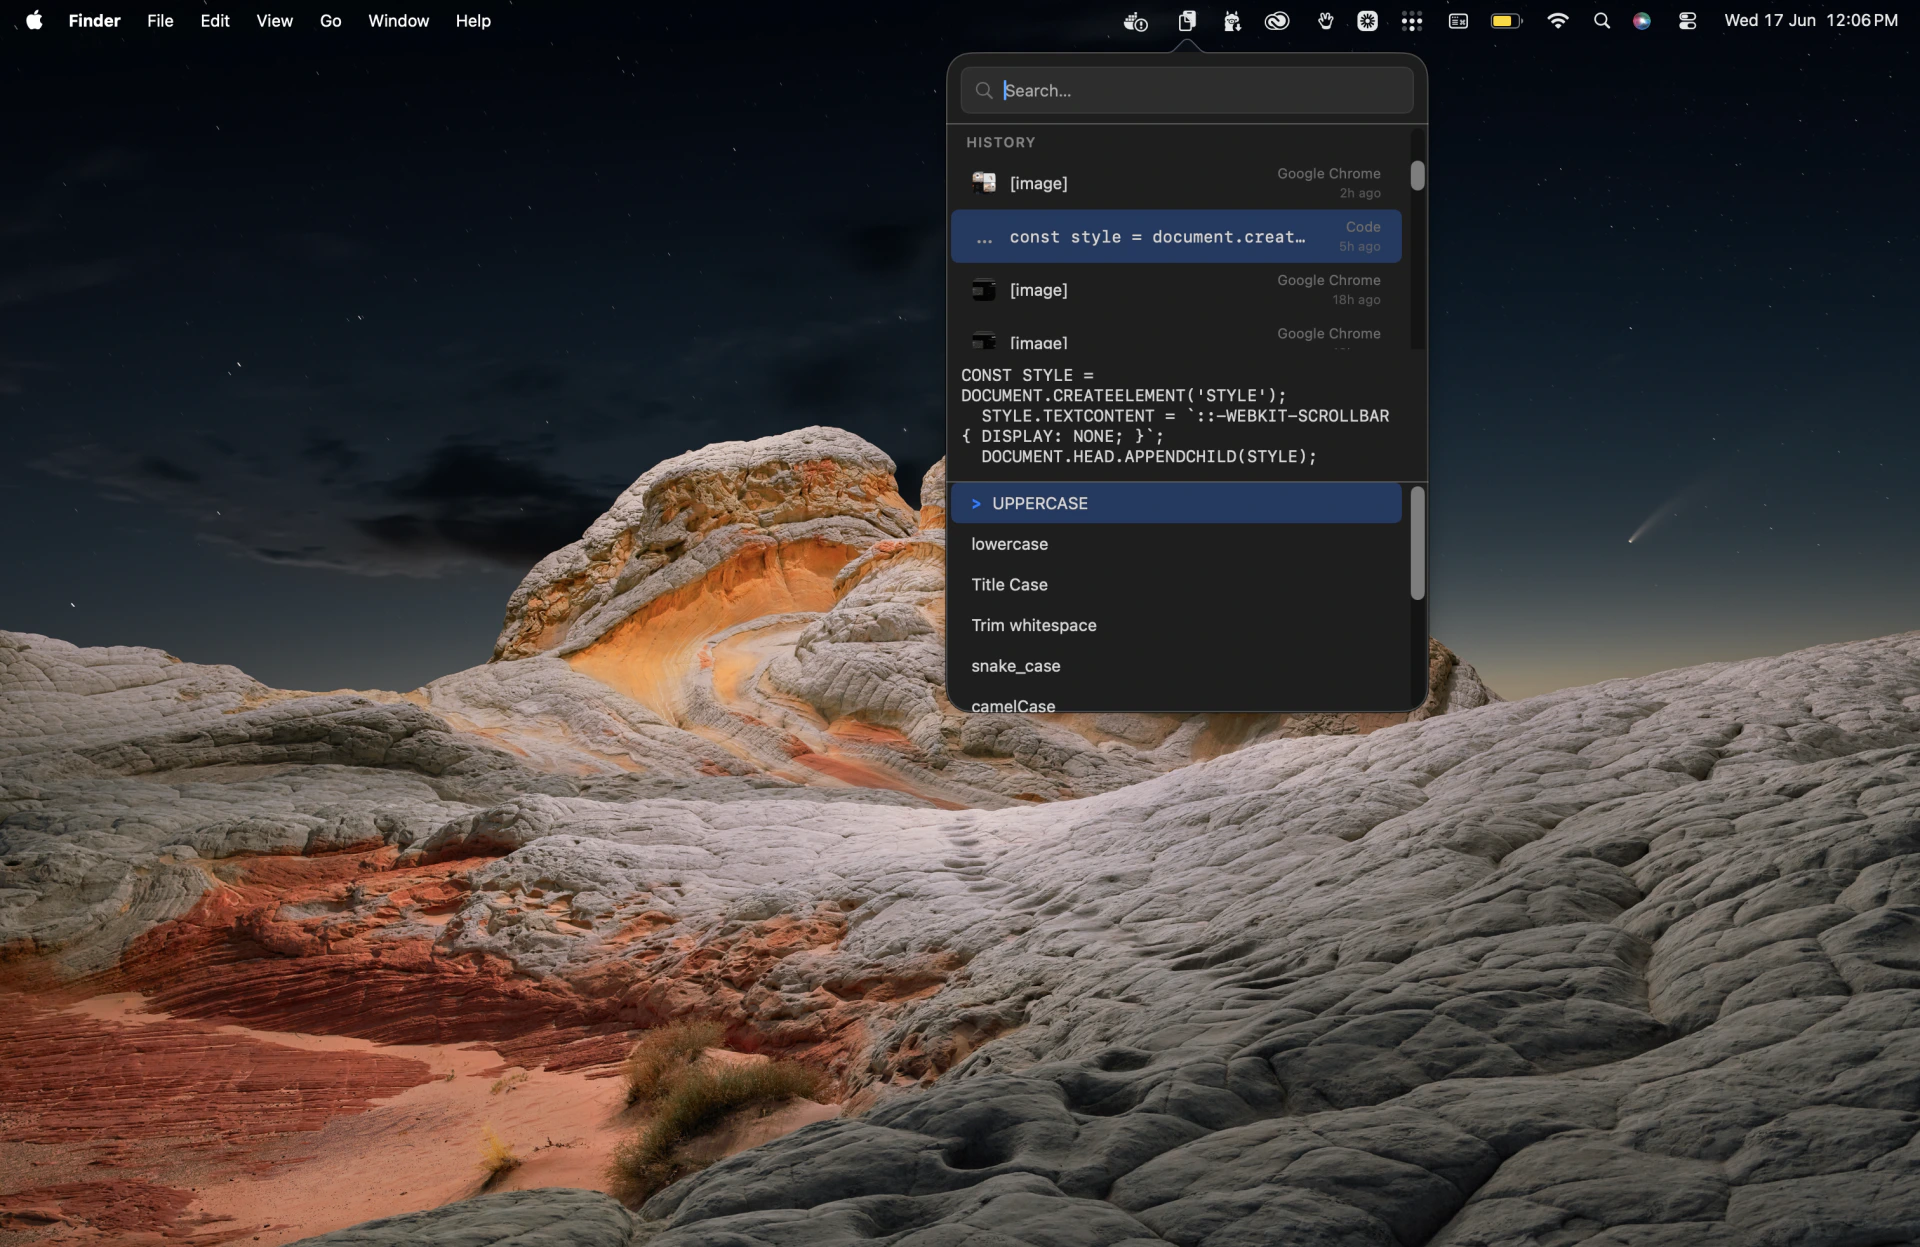Open the View menu
The height and width of the screenshot is (1247, 1920).
click(x=274, y=20)
